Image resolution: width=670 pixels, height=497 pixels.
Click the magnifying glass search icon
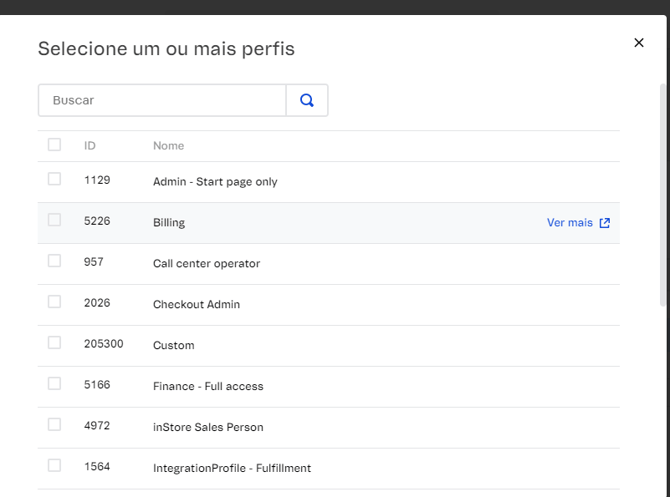point(307,100)
